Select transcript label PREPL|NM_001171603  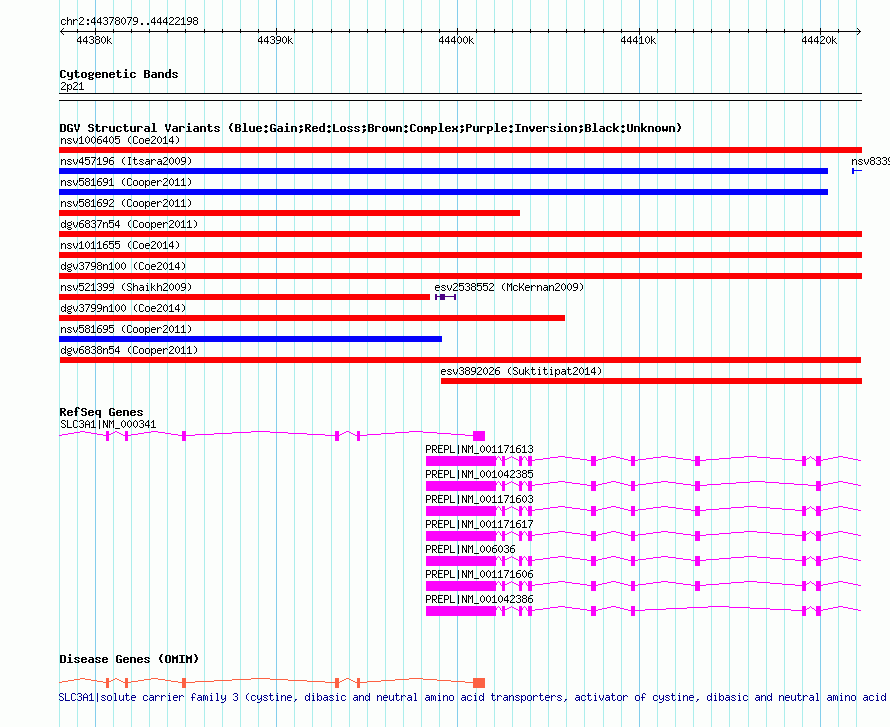click(480, 499)
